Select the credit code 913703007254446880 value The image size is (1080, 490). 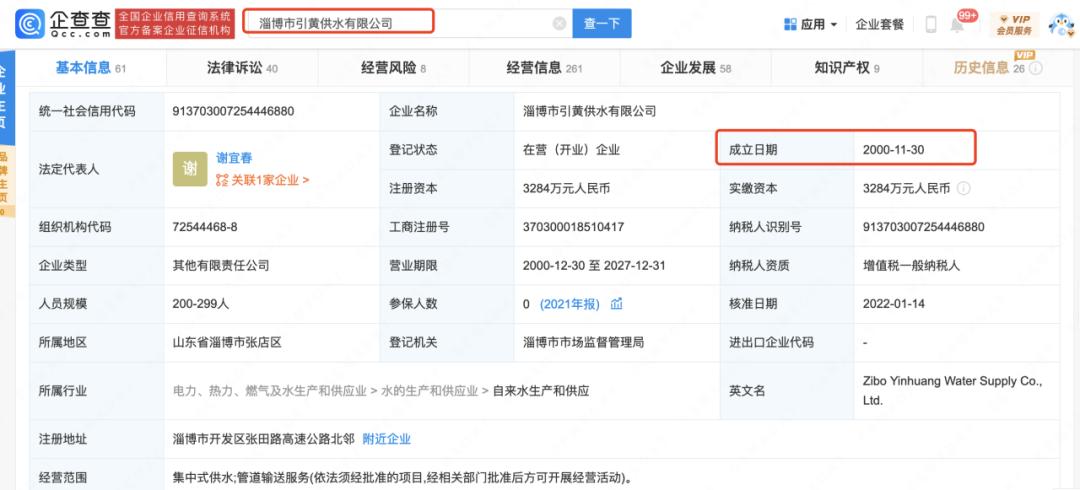[x=233, y=111]
